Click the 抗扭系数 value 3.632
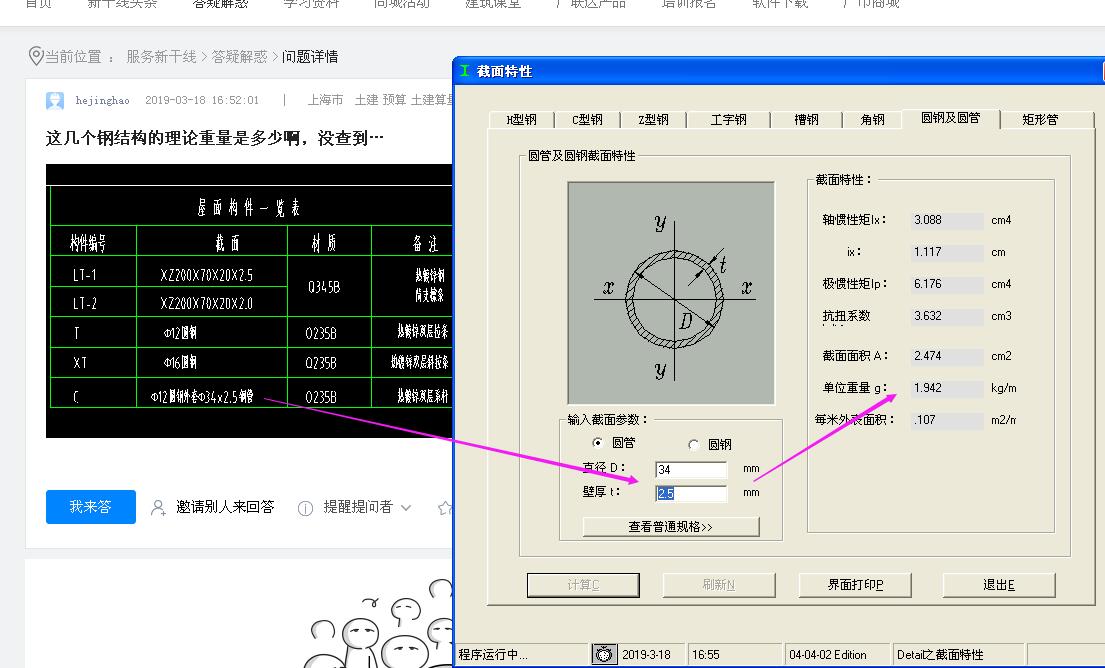The image size is (1105, 668). point(947,316)
